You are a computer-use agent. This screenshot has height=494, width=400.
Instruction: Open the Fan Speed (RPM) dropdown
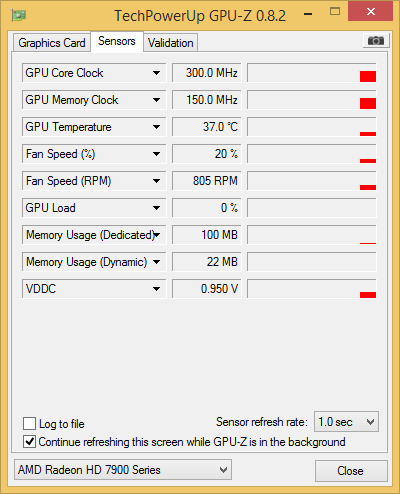[x=156, y=181]
